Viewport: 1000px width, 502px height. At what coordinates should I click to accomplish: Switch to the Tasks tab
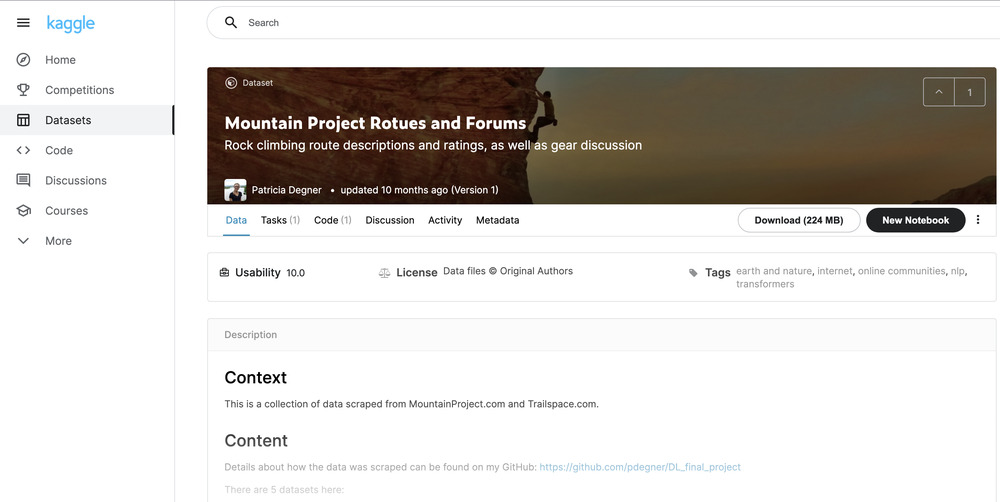[280, 220]
